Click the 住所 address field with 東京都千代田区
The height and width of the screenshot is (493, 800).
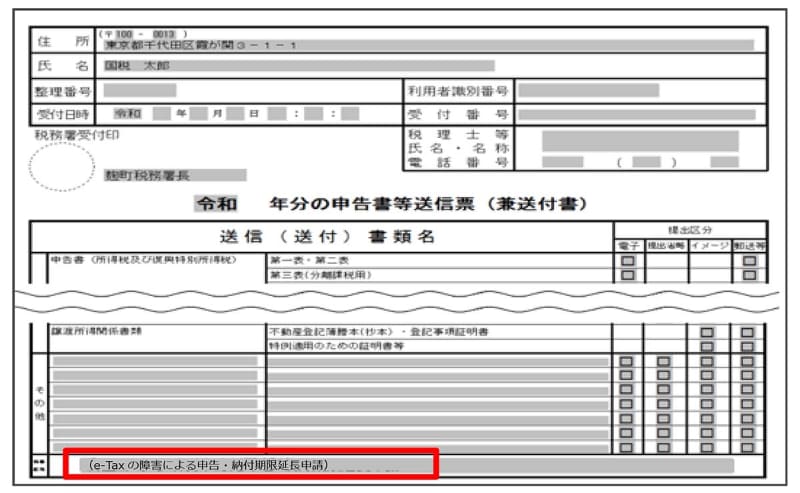click(x=429, y=45)
